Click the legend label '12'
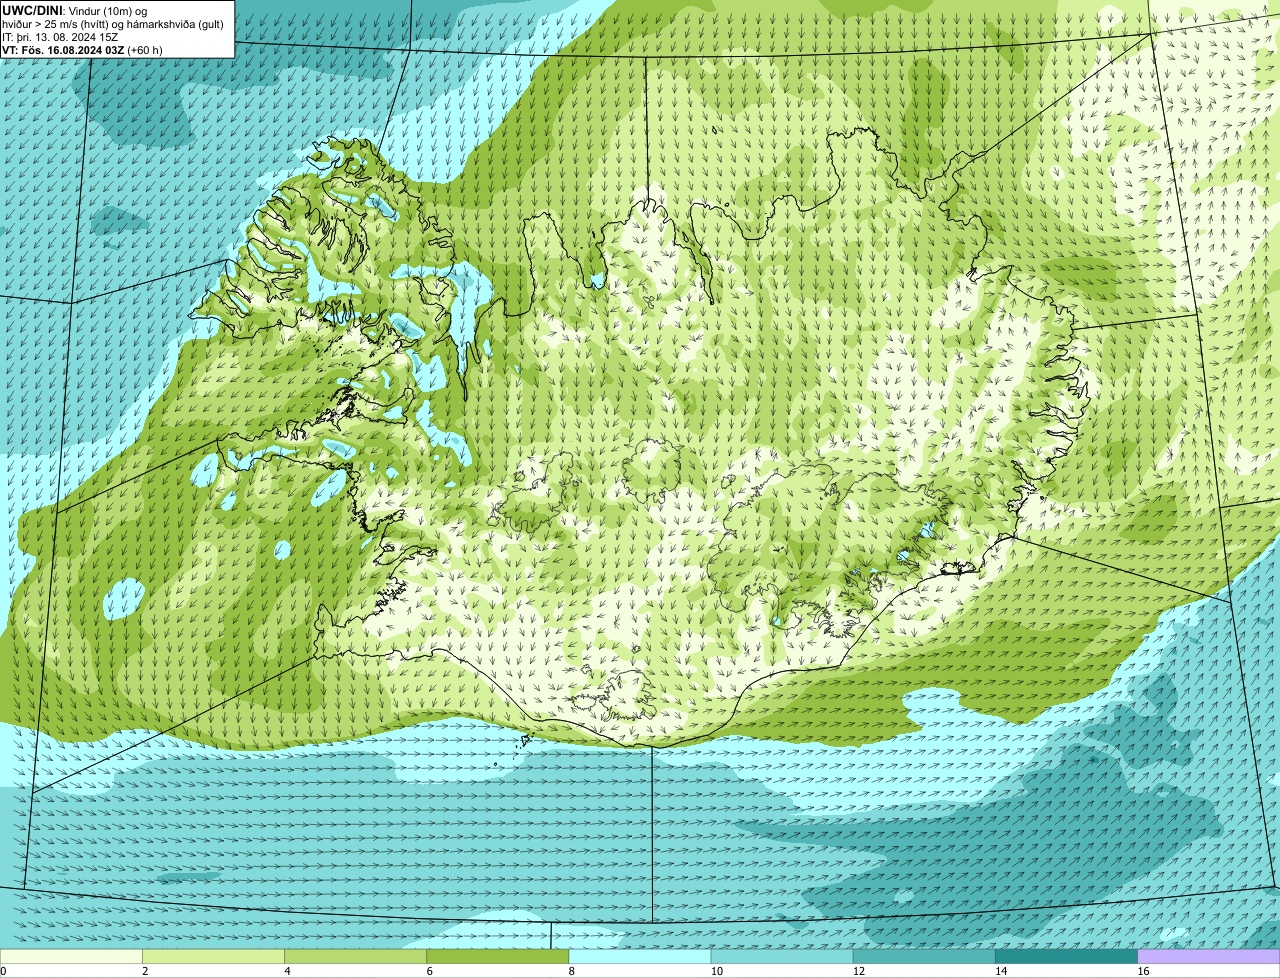 point(858,971)
